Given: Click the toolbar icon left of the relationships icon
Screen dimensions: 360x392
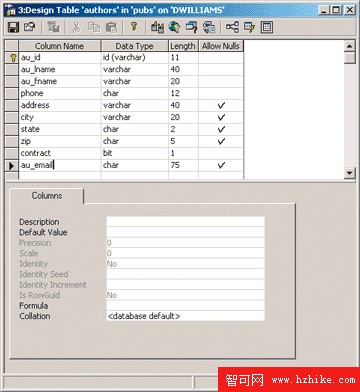Looking at the screenshot, I should coord(209,27).
